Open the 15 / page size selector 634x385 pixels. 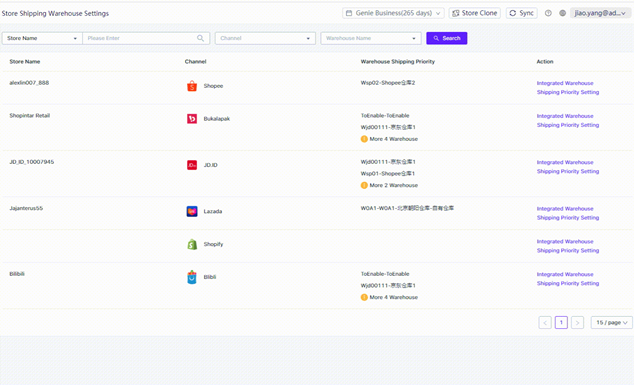[x=611, y=322]
